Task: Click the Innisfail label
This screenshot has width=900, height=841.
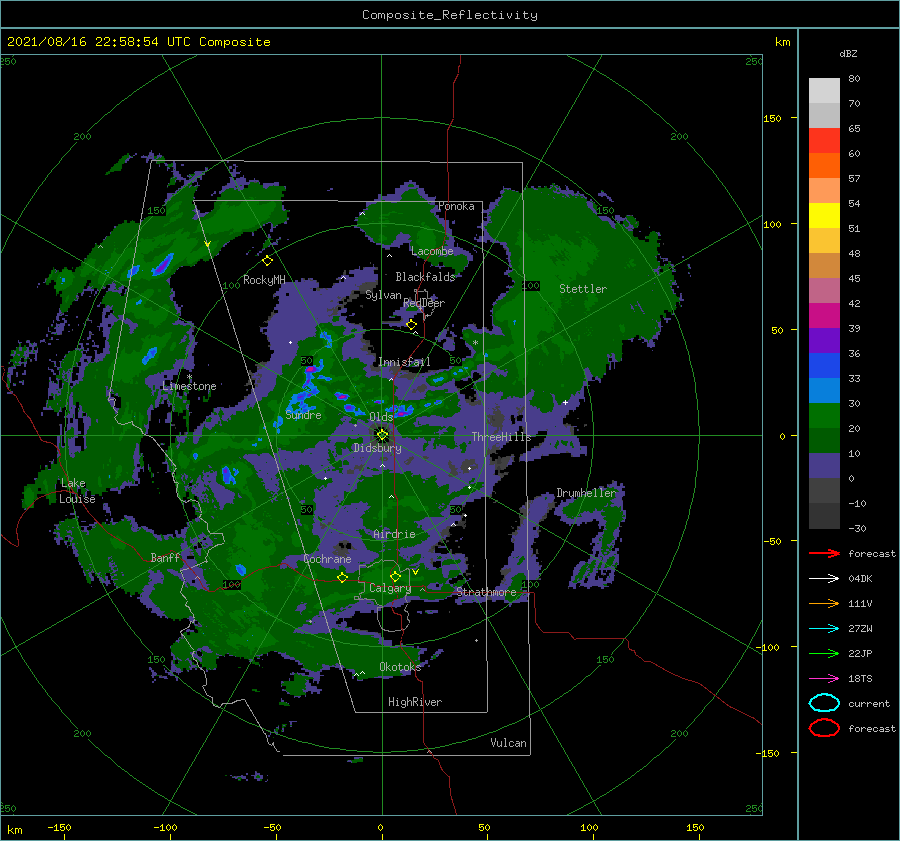Action: pos(404,362)
